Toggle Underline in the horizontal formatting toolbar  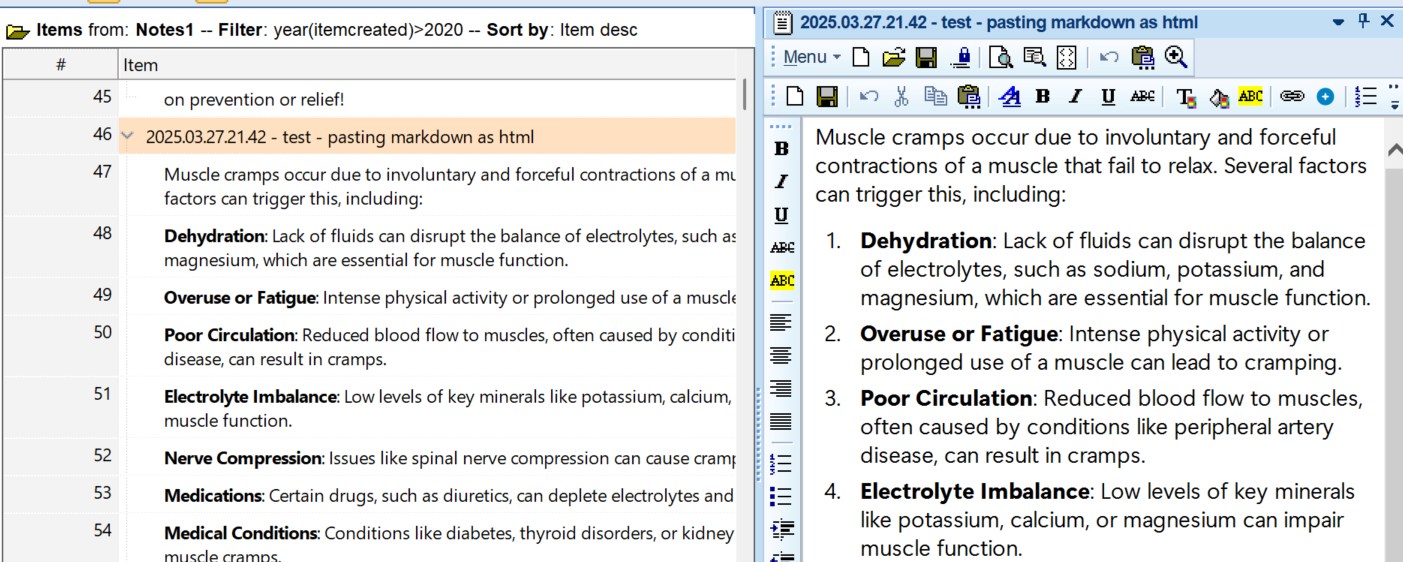[x=1108, y=96]
